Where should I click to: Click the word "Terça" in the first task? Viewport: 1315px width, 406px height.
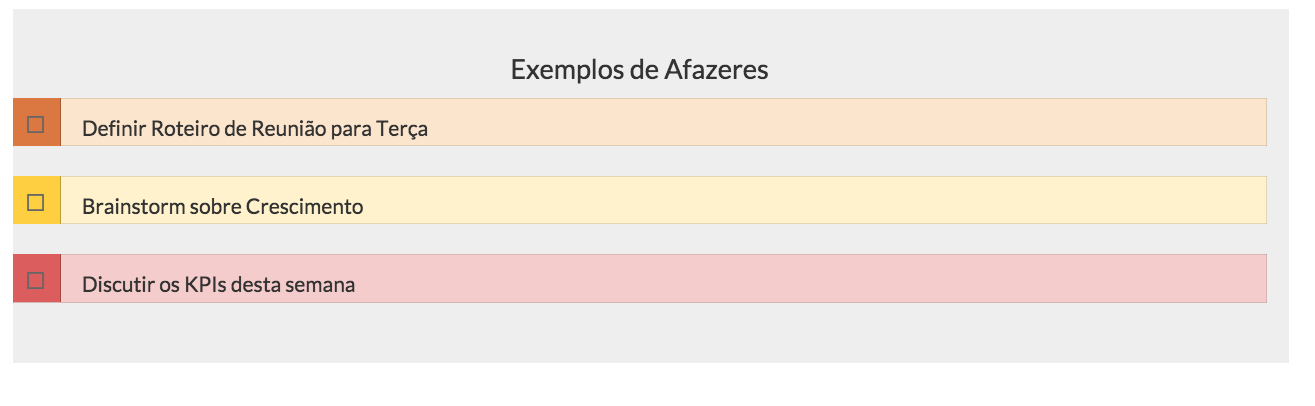click(402, 129)
